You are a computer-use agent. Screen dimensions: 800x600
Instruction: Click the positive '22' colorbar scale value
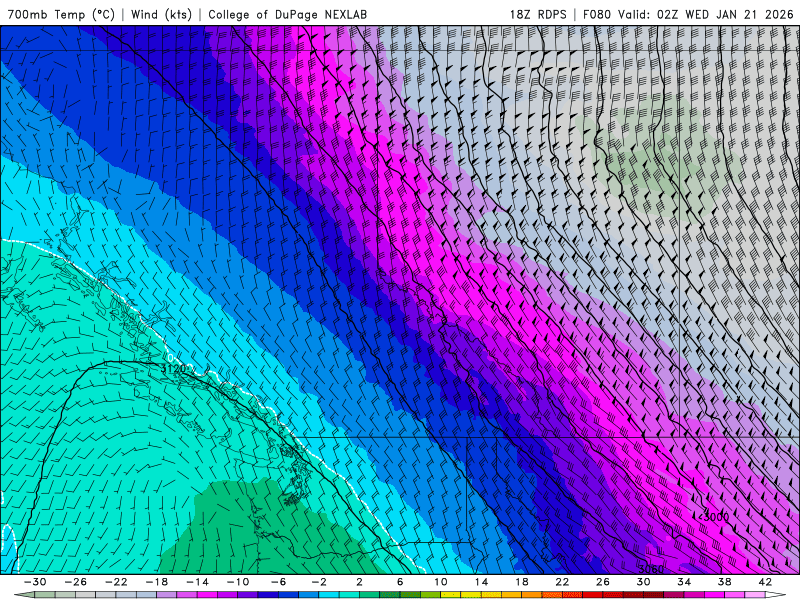point(562,582)
